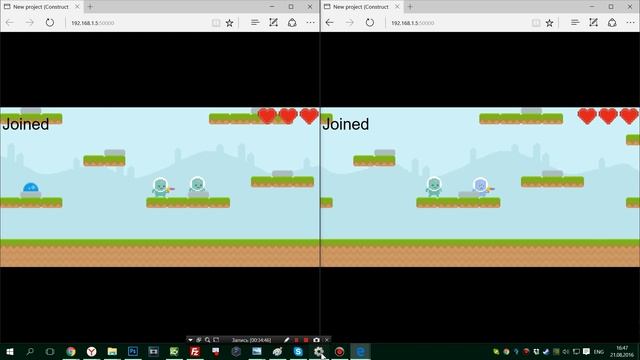Focus the address bar in right browser

(457, 23)
